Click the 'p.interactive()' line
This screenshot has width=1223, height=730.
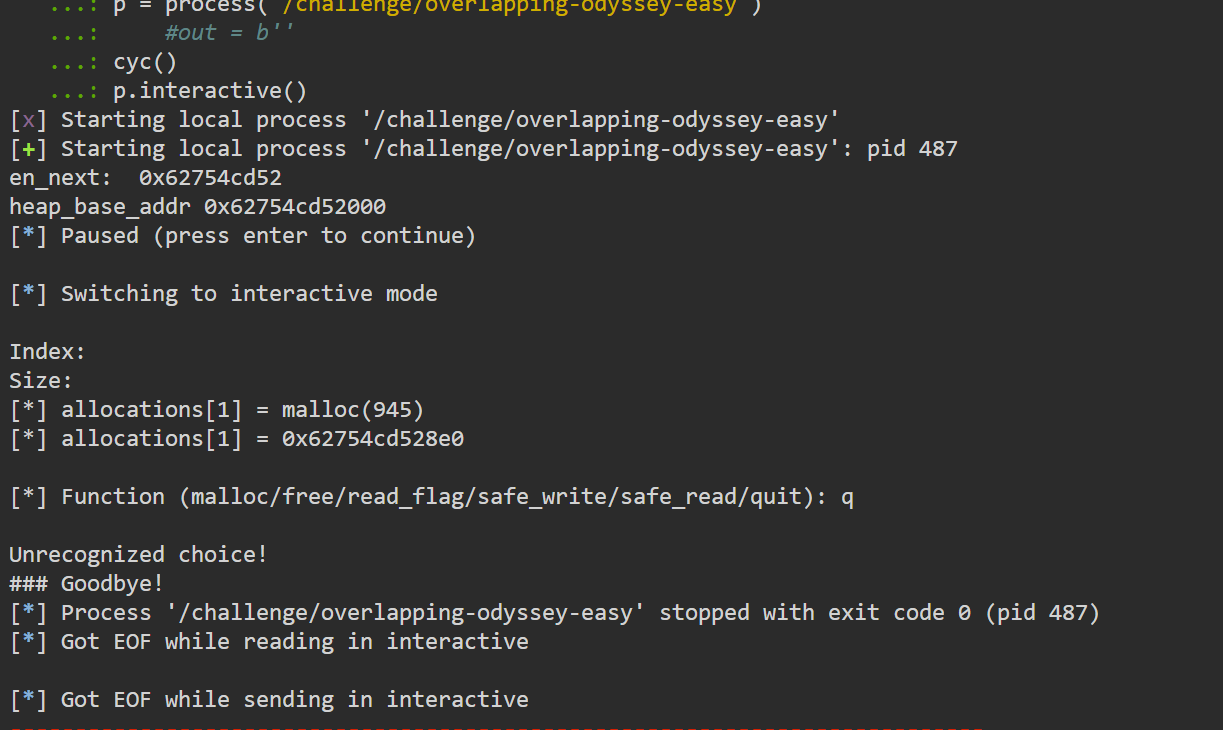pyautogui.click(x=210, y=91)
